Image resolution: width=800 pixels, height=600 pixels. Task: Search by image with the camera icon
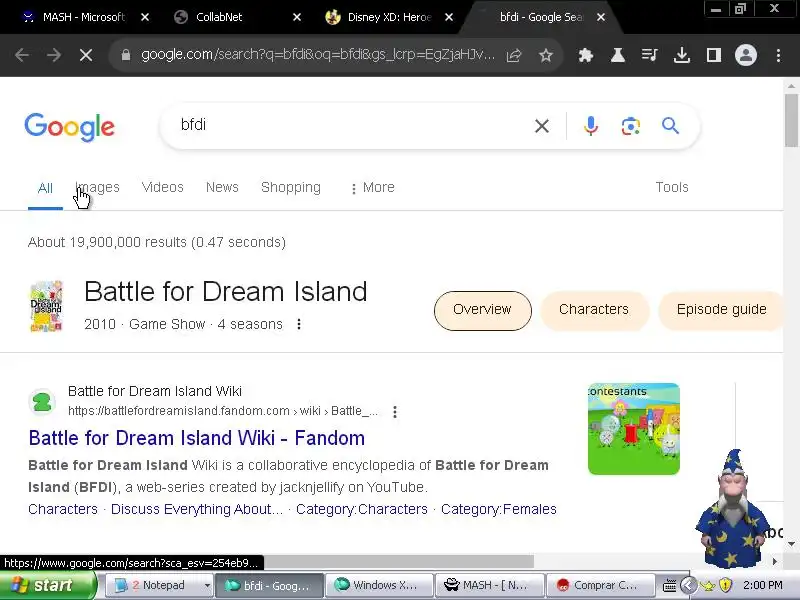[x=631, y=126]
